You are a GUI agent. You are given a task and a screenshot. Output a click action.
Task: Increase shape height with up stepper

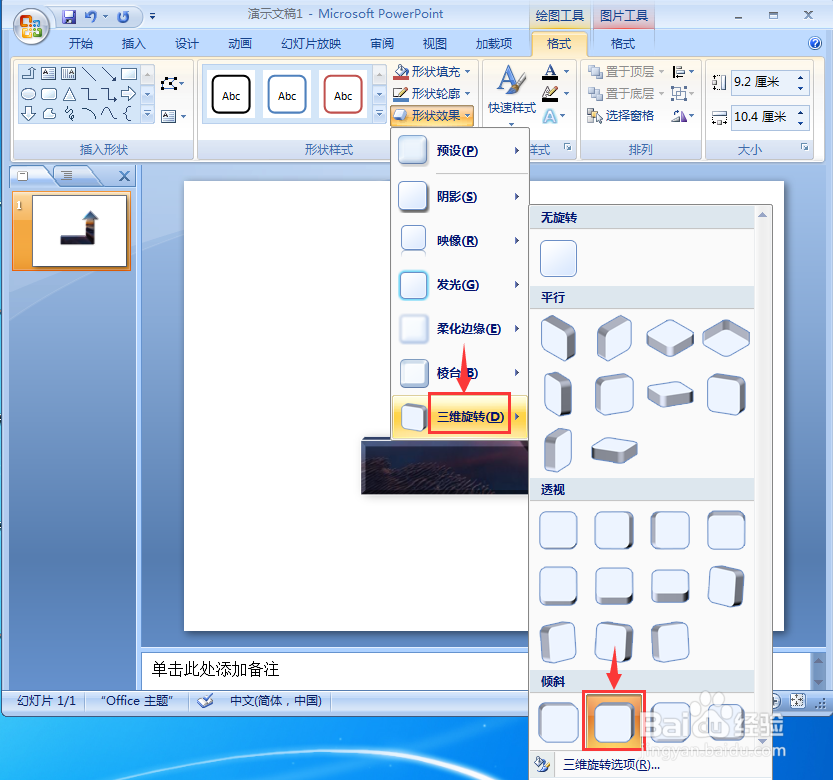point(801,77)
